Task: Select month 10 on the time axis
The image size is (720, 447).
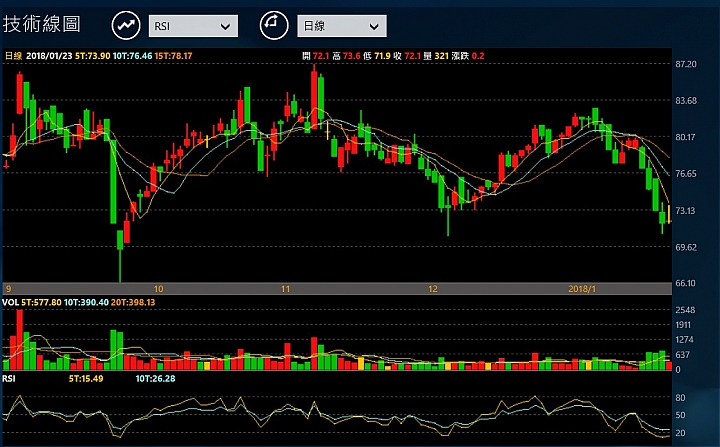Action: pyautogui.click(x=158, y=289)
